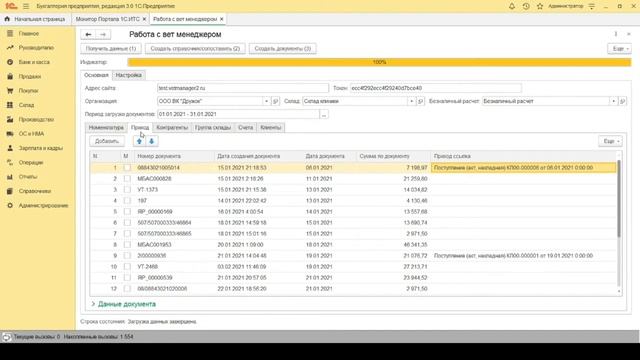Go forward with right arrow button
The height and width of the screenshot is (360, 640).
point(103,34)
